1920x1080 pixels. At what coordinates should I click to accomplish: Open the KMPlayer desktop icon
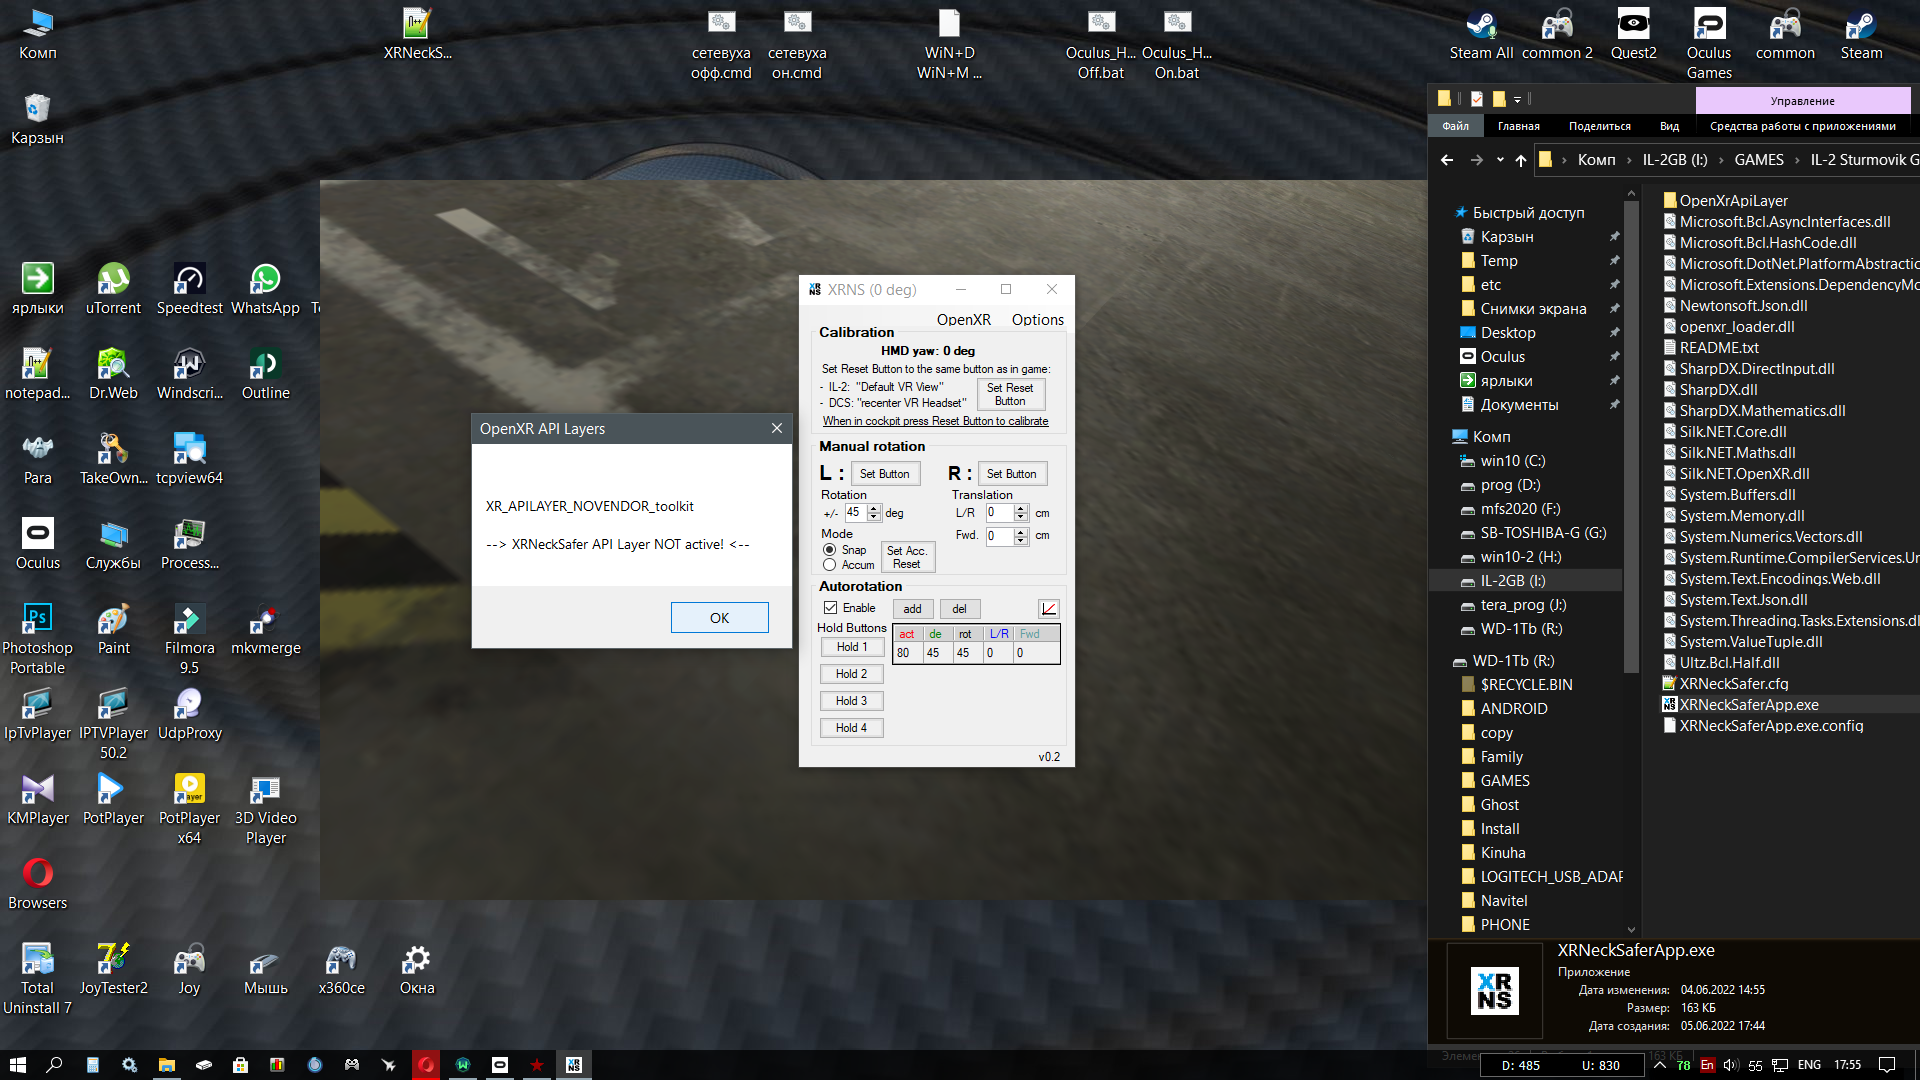coord(37,799)
